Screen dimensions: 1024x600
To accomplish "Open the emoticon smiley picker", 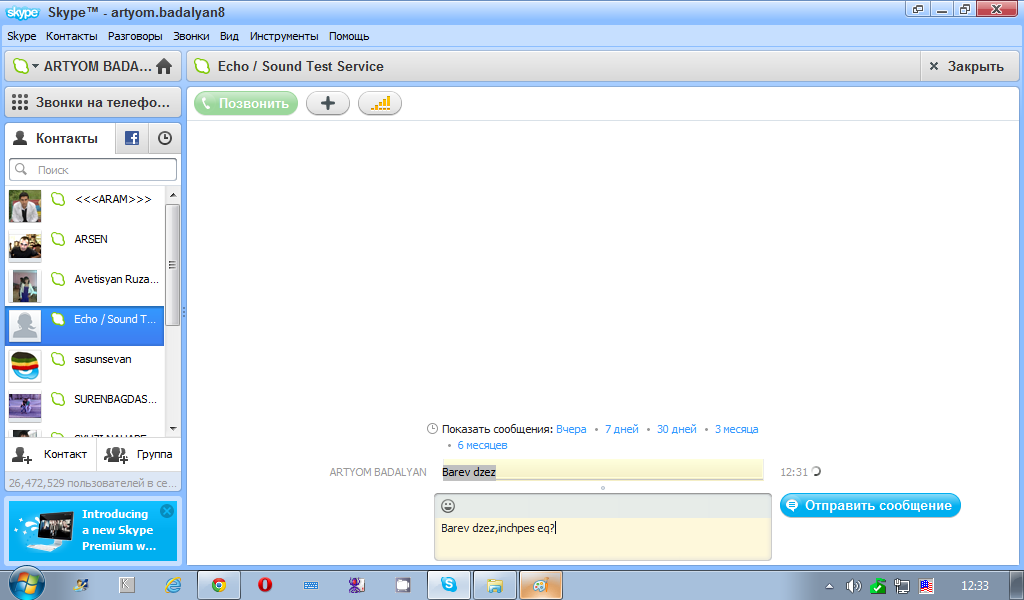I will pyautogui.click(x=448, y=506).
